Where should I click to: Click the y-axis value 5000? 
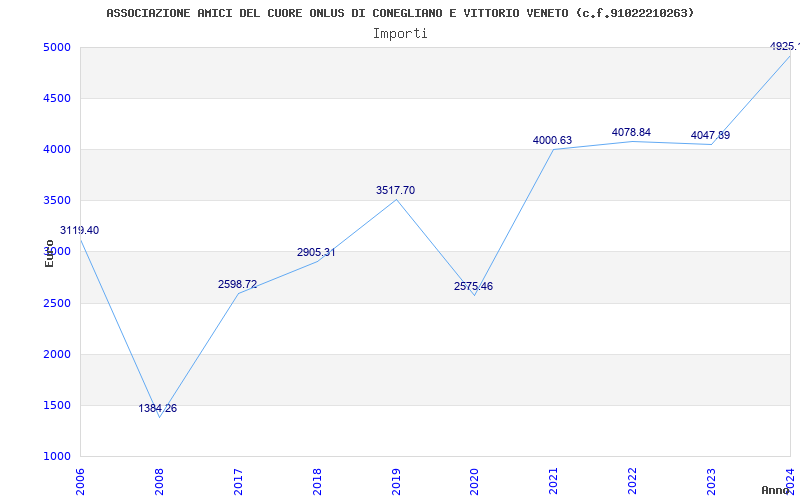(57, 47)
